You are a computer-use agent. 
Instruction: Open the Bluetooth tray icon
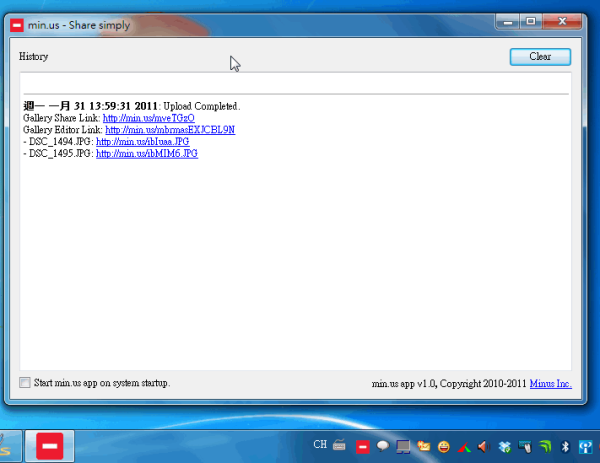(565, 447)
